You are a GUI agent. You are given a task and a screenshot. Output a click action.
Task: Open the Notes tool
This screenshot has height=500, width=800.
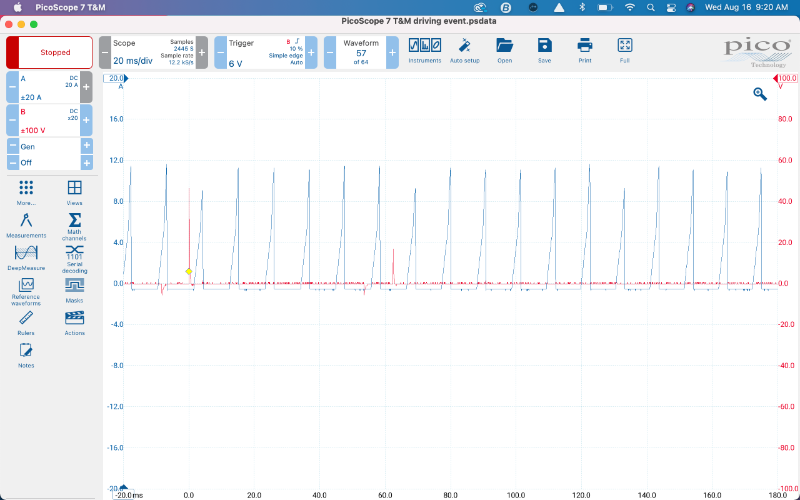pos(26,354)
